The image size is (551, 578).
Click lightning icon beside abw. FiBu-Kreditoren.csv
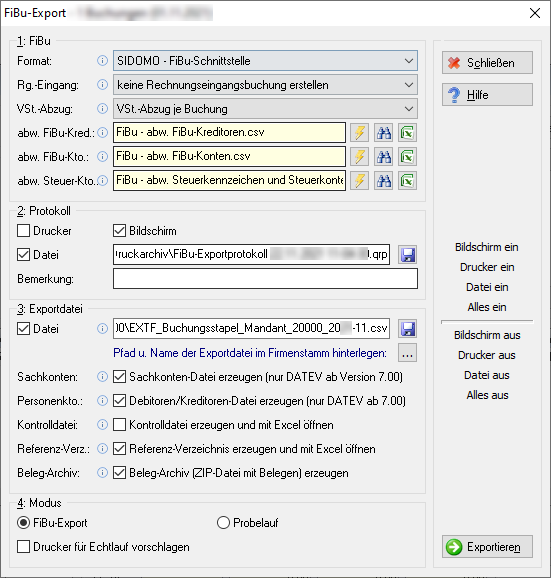tap(359, 133)
